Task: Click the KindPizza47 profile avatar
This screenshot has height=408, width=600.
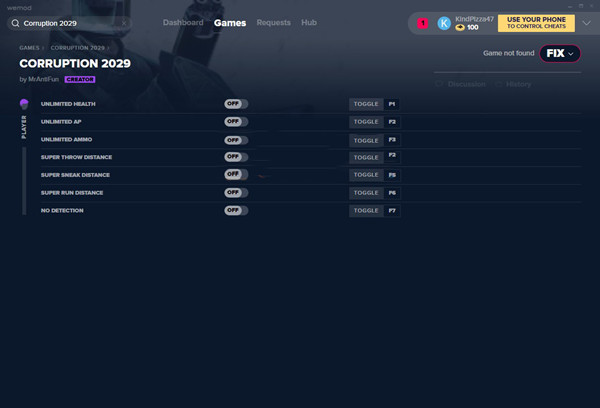Action: (x=444, y=23)
